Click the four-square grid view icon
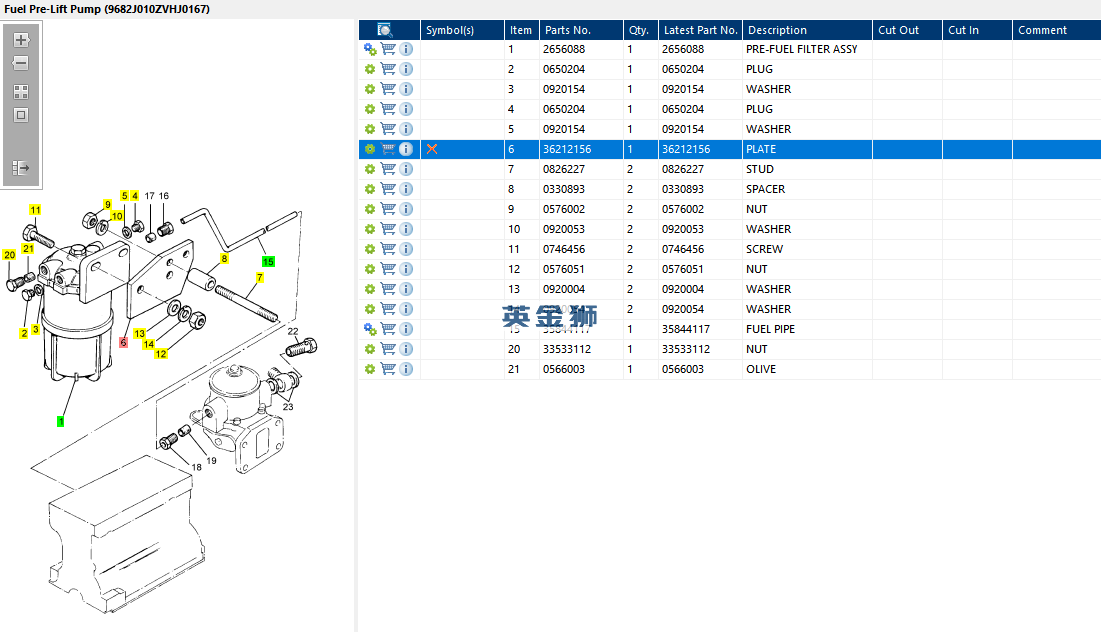Image resolution: width=1101 pixels, height=632 pixels. tap(21, 91)
